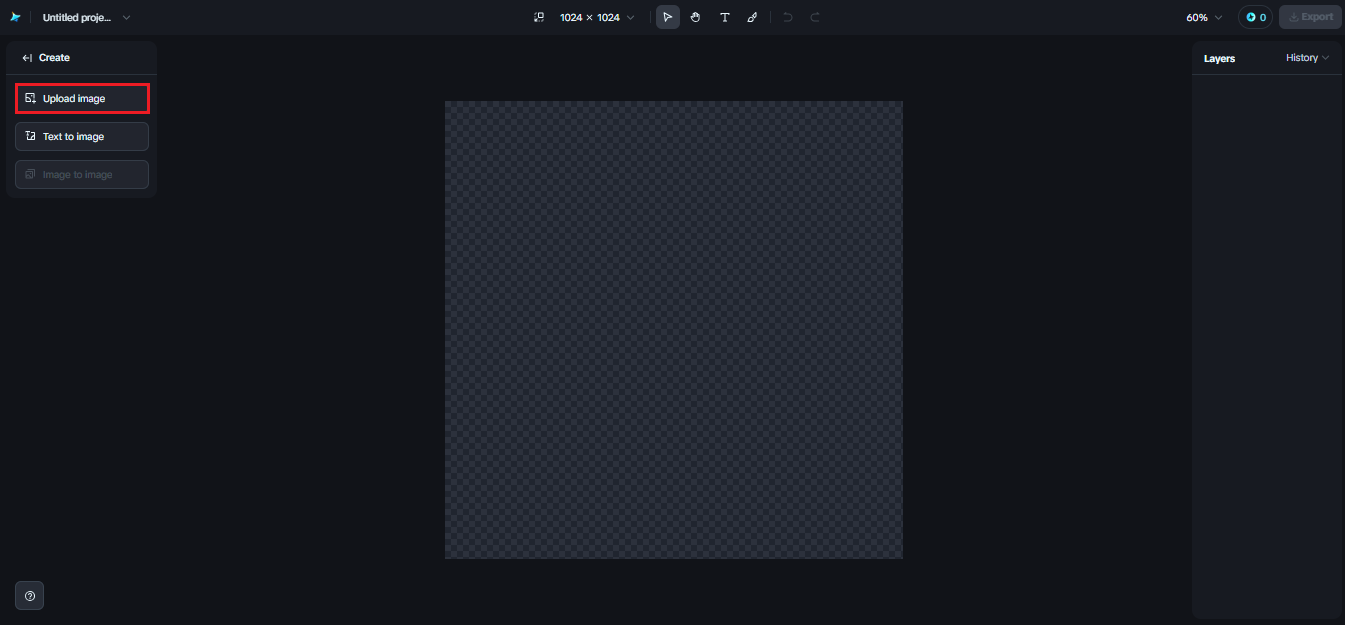Screen dimensions: 1345x625
Task: Click the Redo icon
Action: coord(814,17)
